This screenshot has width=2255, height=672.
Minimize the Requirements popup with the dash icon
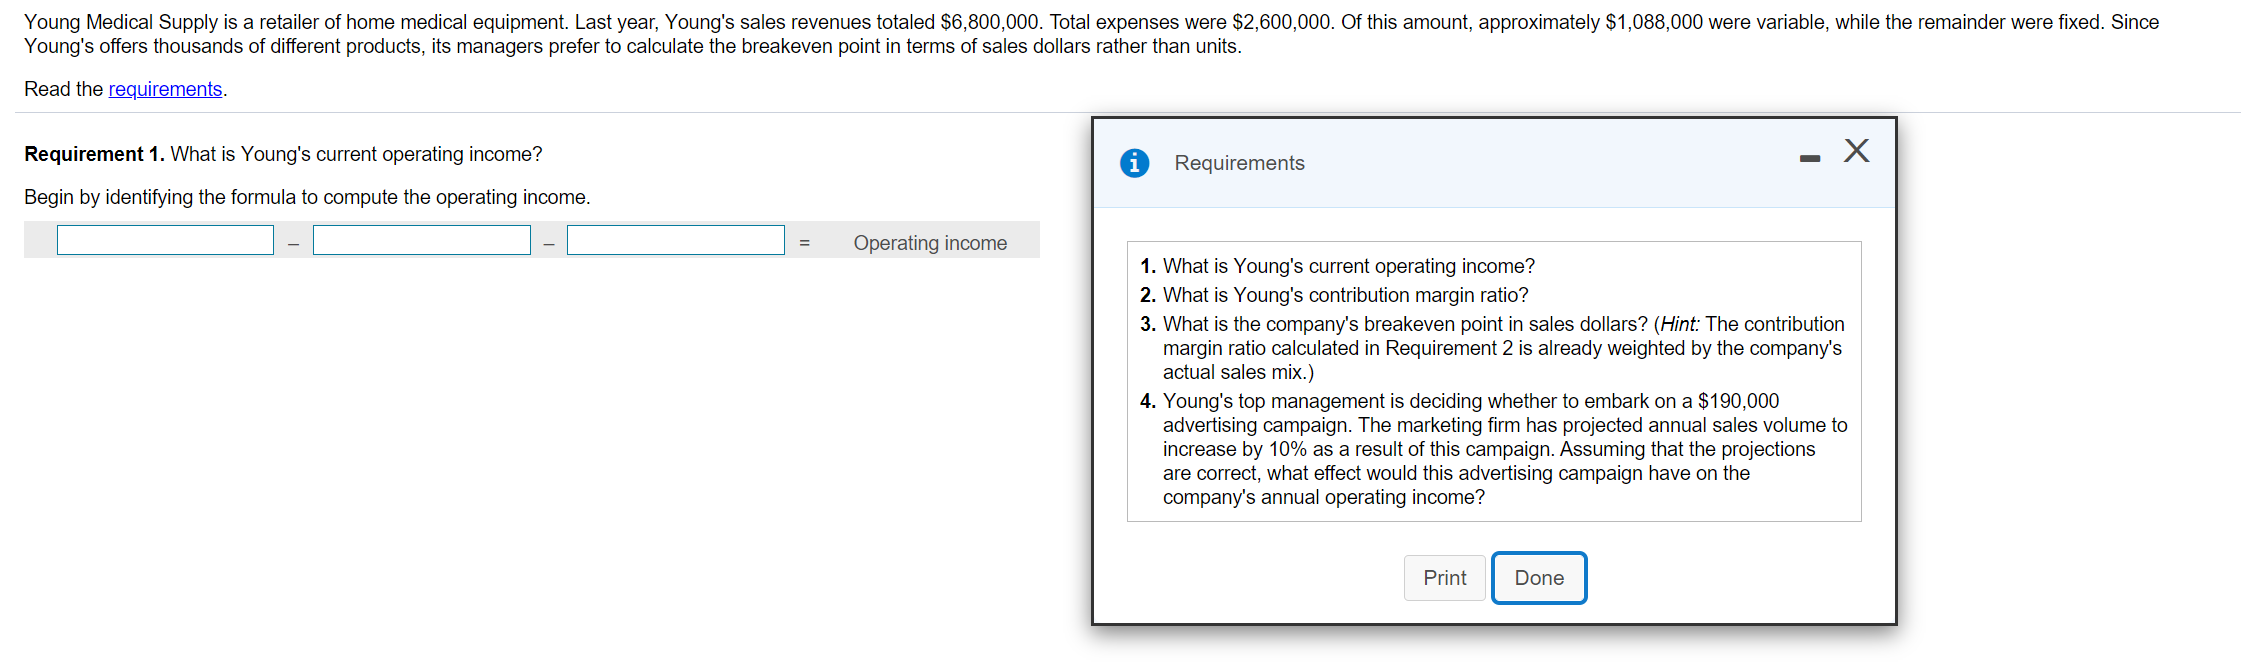1809,159
